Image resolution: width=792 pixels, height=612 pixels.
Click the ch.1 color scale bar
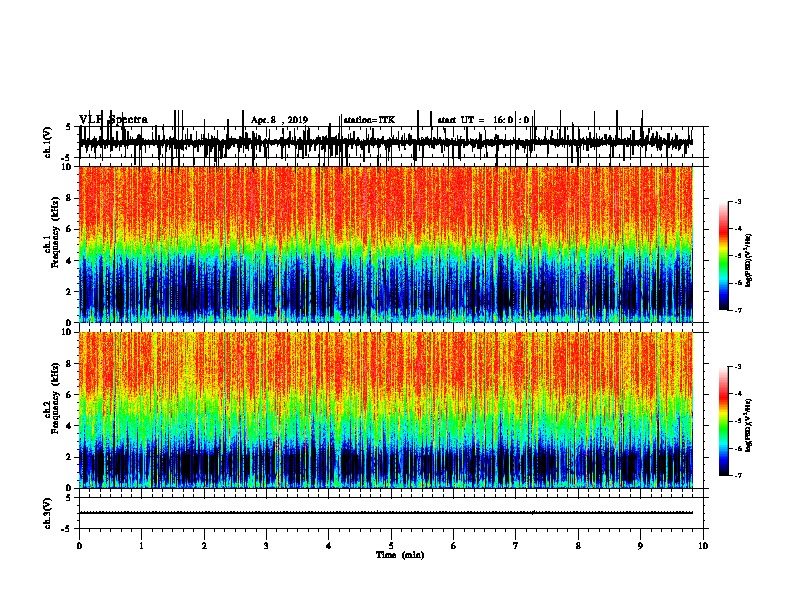pos(723,256)
